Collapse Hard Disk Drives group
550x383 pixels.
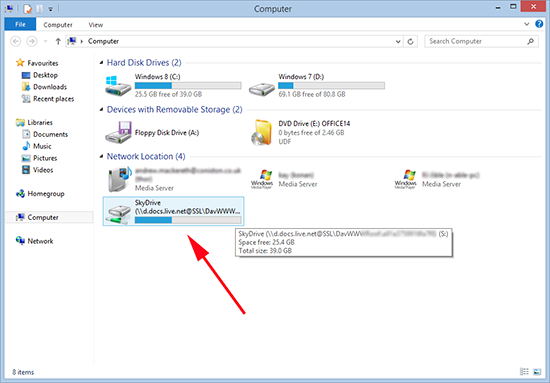101,63
